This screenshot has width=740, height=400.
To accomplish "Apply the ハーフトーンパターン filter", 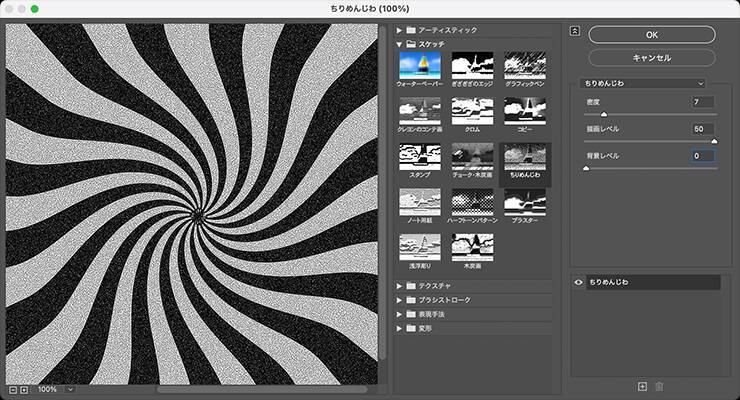I will (471, 205).
